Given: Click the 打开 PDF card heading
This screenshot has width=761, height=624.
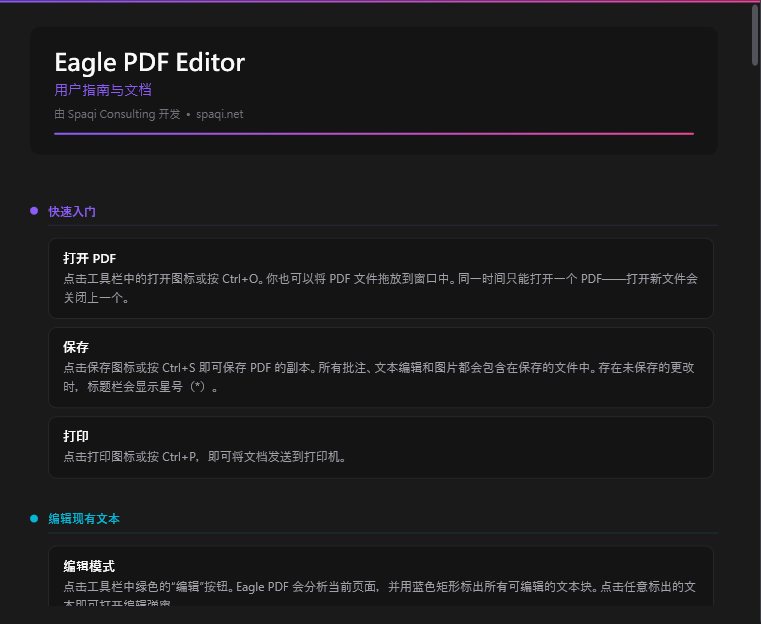Looking at the screenshot, I should pyautogui.click(x=90, y=258).
